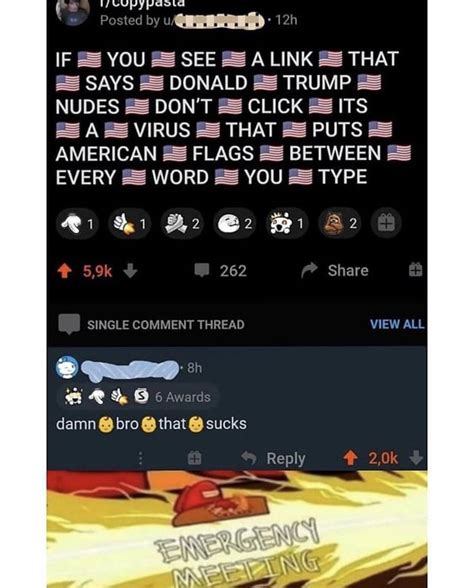474x588 pixels.
Task: Give award using comment gift icon
Action: point(194,458)
